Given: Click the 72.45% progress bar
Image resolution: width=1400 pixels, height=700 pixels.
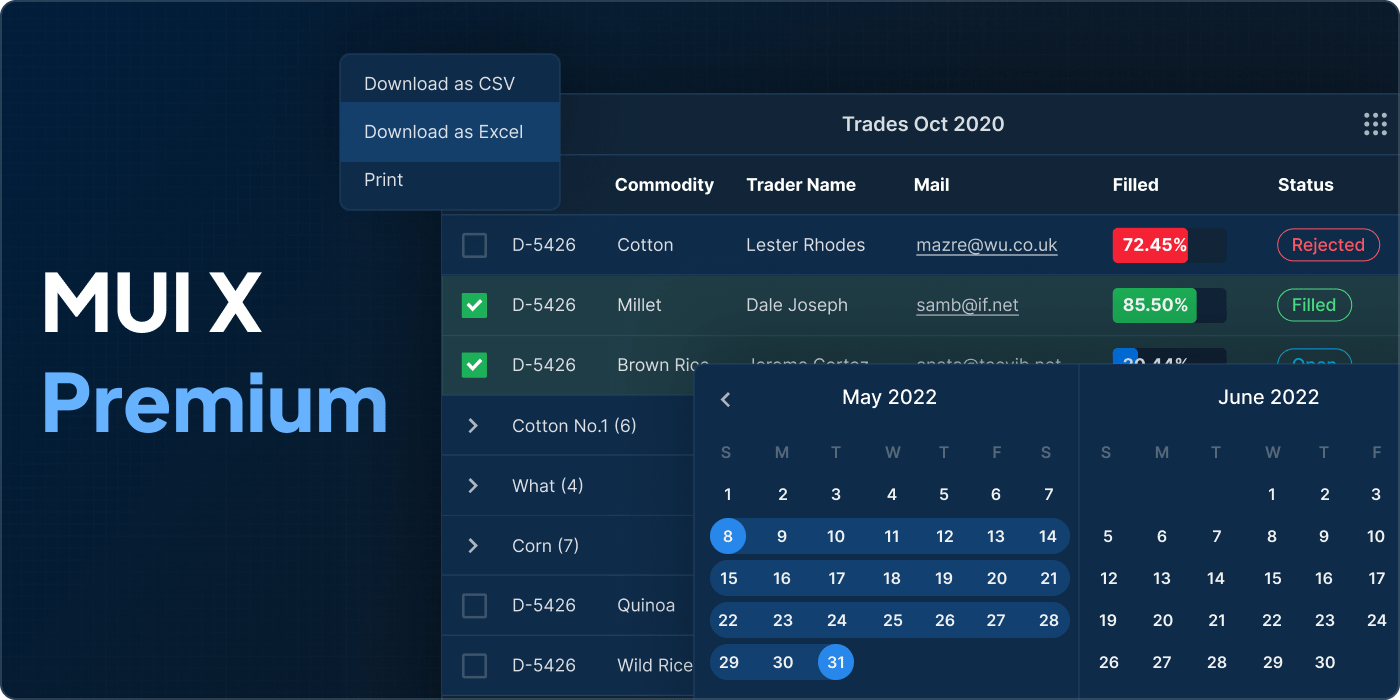Looking at the screenshot, I should point(1150,245).
